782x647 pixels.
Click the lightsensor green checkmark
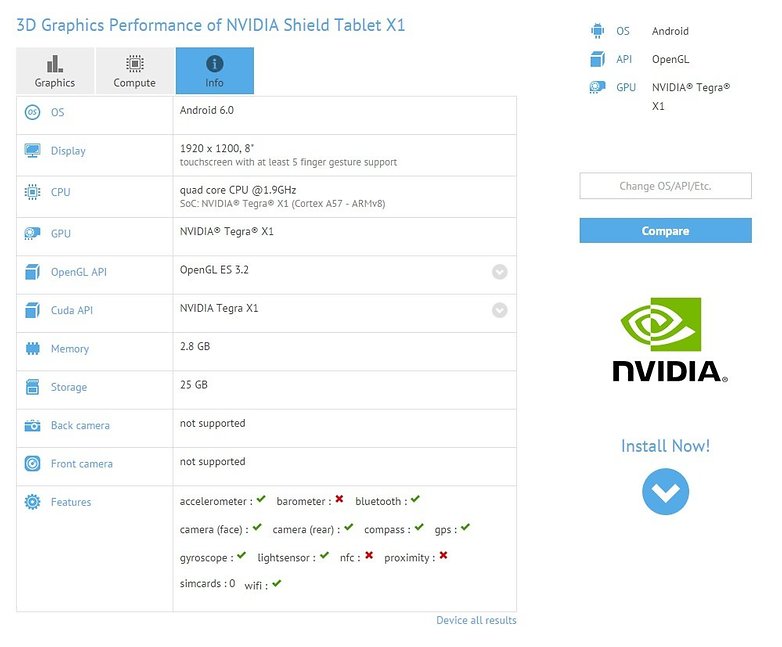tap(325, 555)
